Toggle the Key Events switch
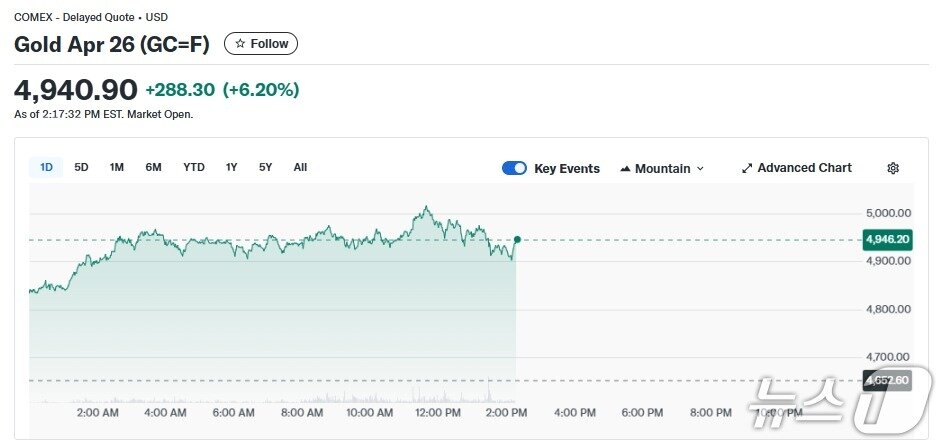946x448 pixels. [514, 168]
